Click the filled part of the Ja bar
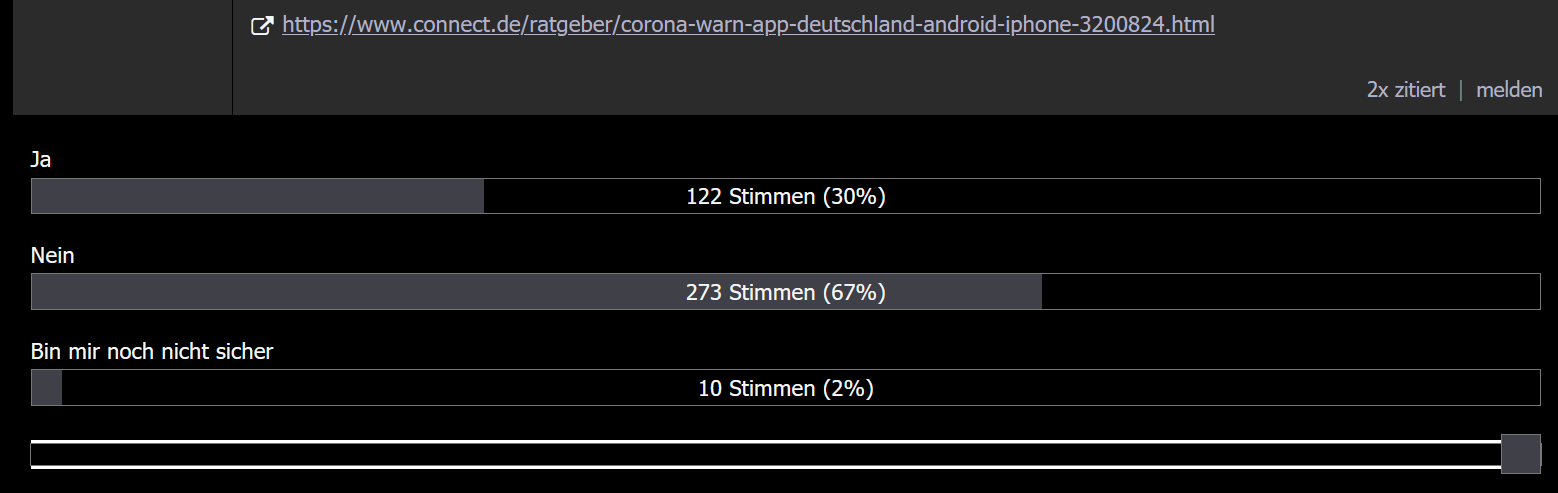The height and width of the screenshot is (493, 1558). pos(258,196)
